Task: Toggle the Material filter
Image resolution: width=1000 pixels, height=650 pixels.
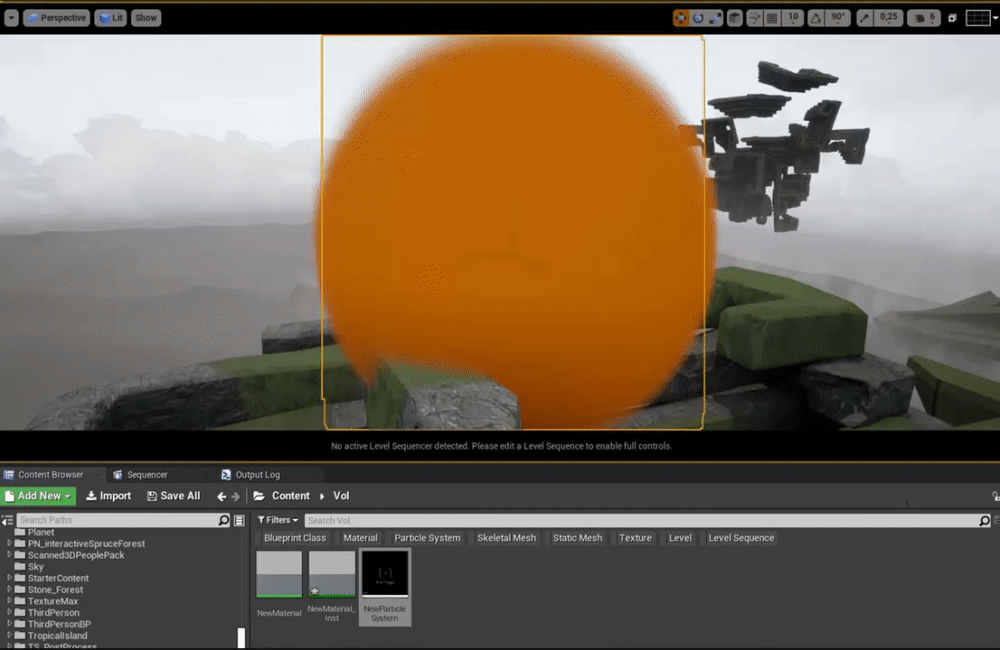Action: [360, 538]
